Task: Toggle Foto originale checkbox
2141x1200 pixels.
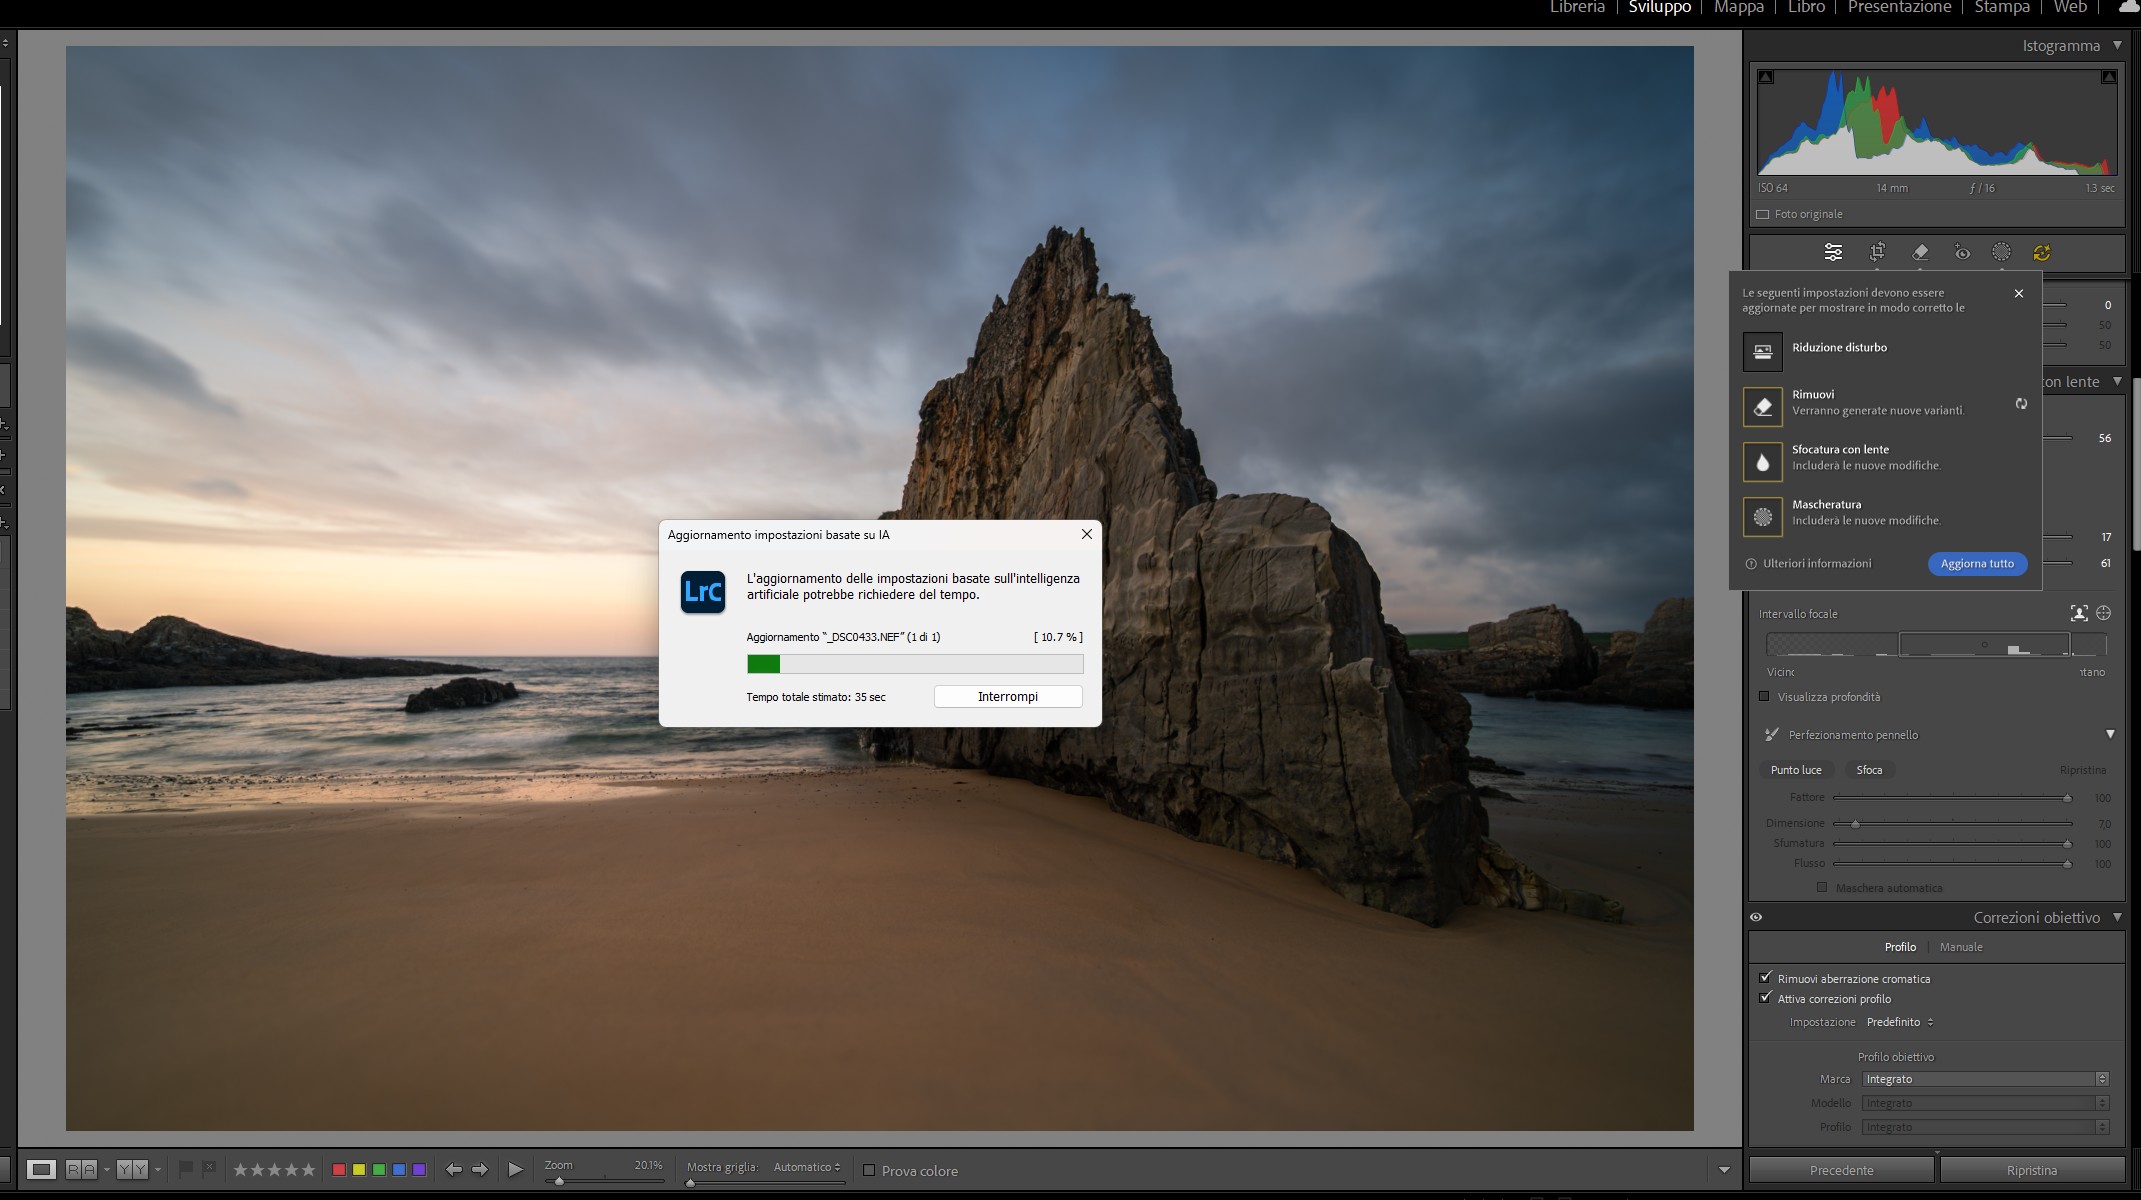Action: tap(1763, 214)
